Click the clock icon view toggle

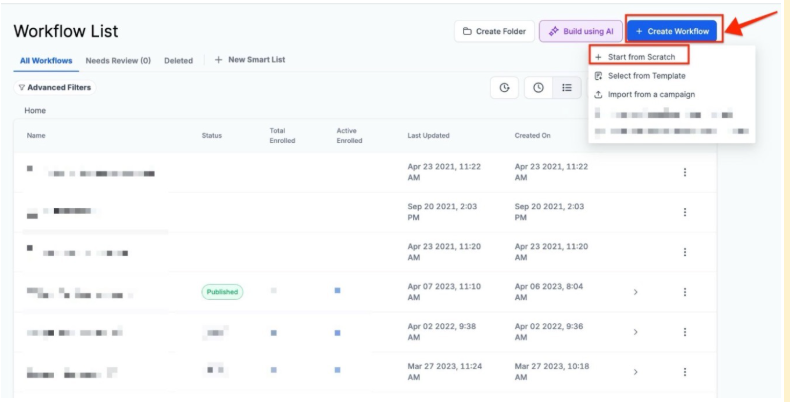[538, 88]
